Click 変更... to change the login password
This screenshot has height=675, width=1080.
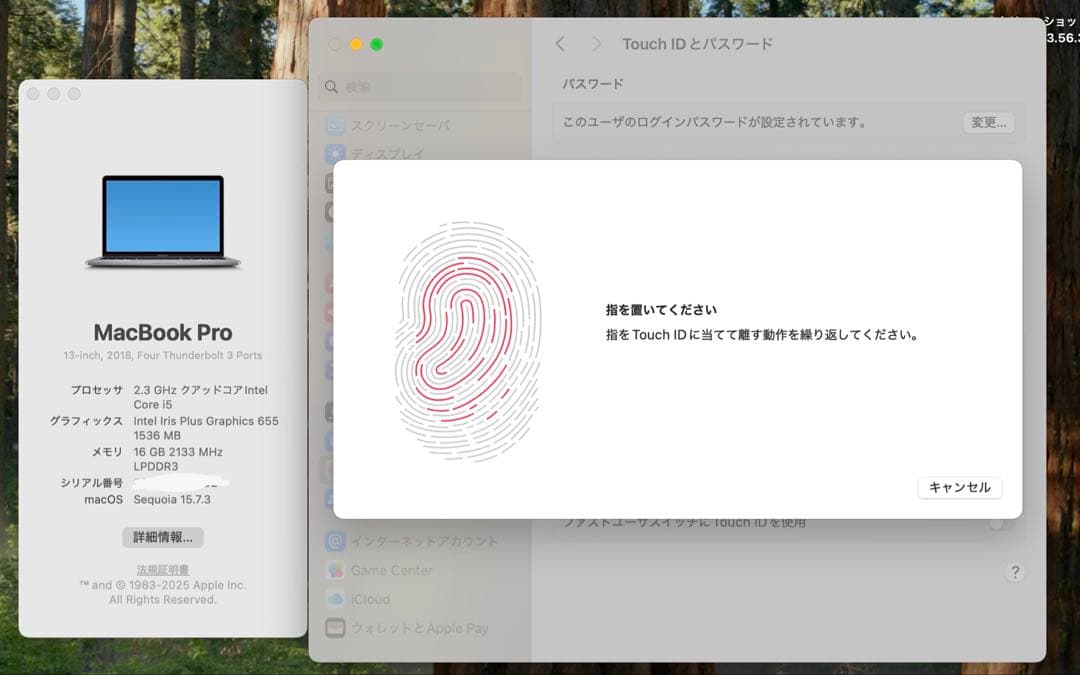click(x=988, y=122)
